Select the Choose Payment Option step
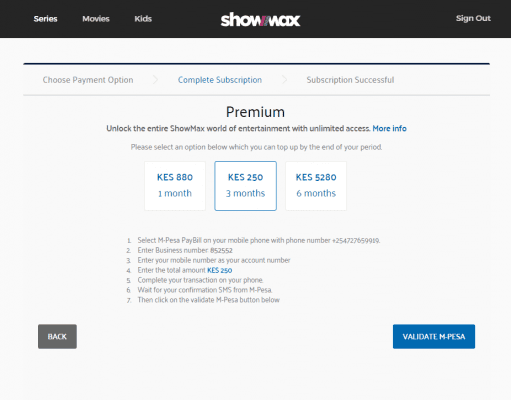This screenshot has width=511, height=400. pos(88,80)
